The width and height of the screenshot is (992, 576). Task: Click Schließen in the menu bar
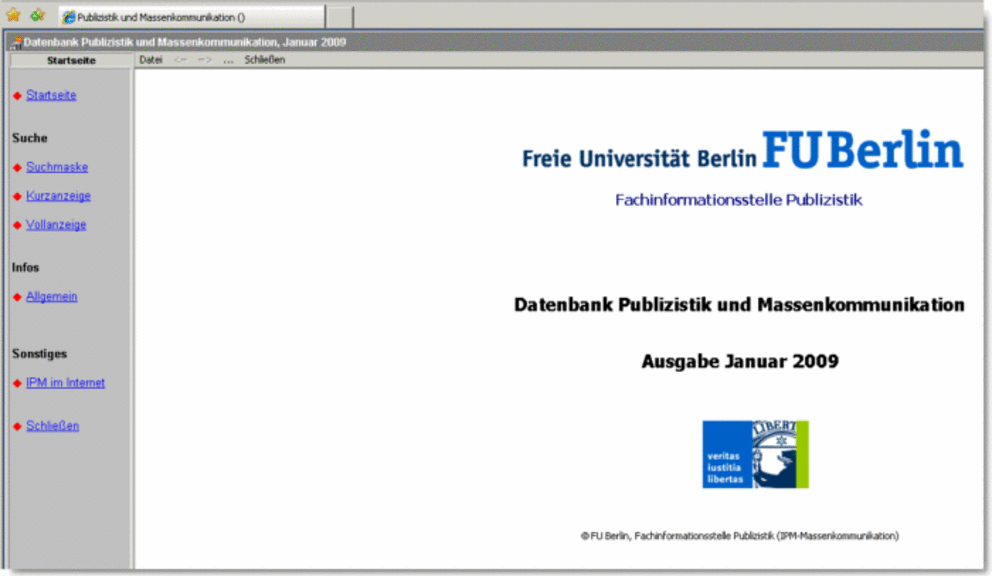[x=264, y=60]
